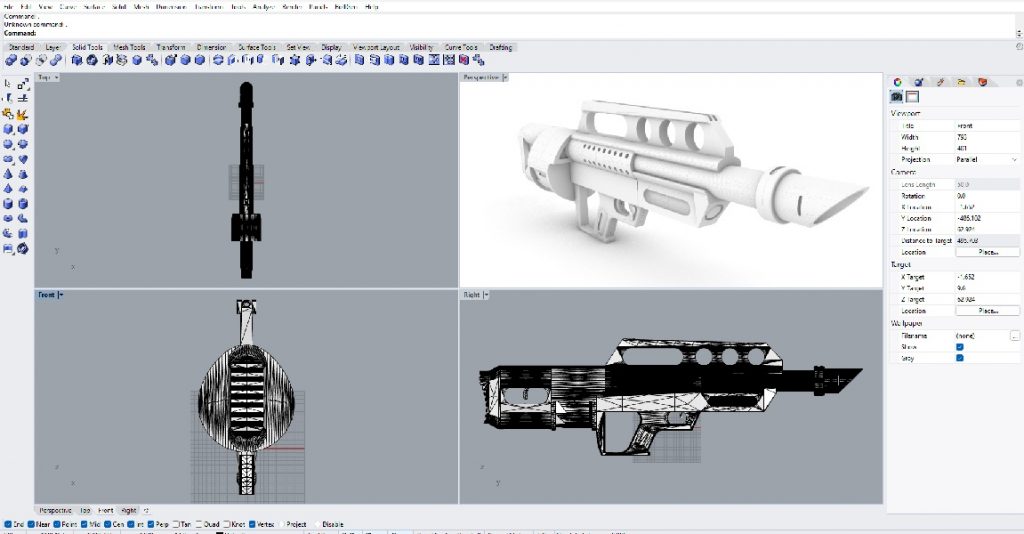Select the pointer tool in left sidebar
Screen dimensions: 1024x534
(x=9, y=84)
